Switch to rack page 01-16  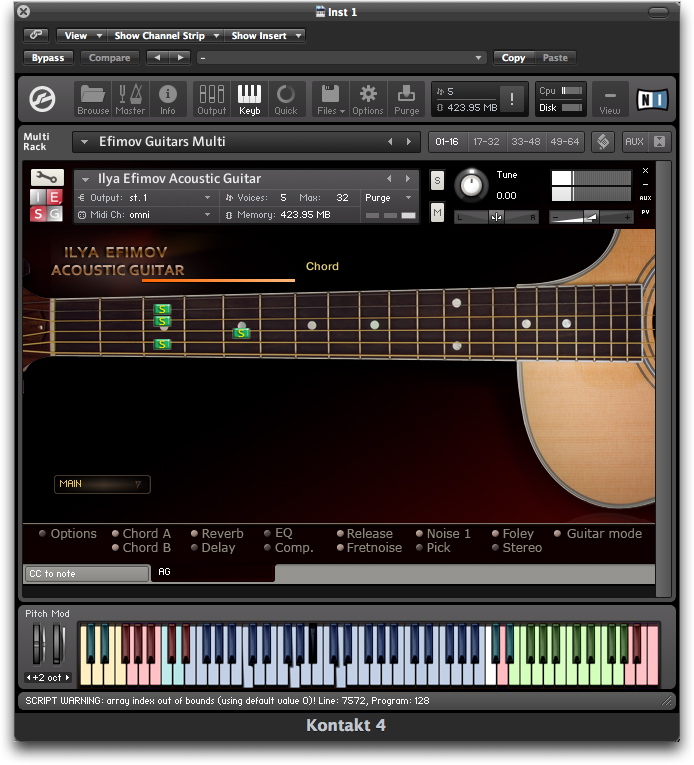447,142
